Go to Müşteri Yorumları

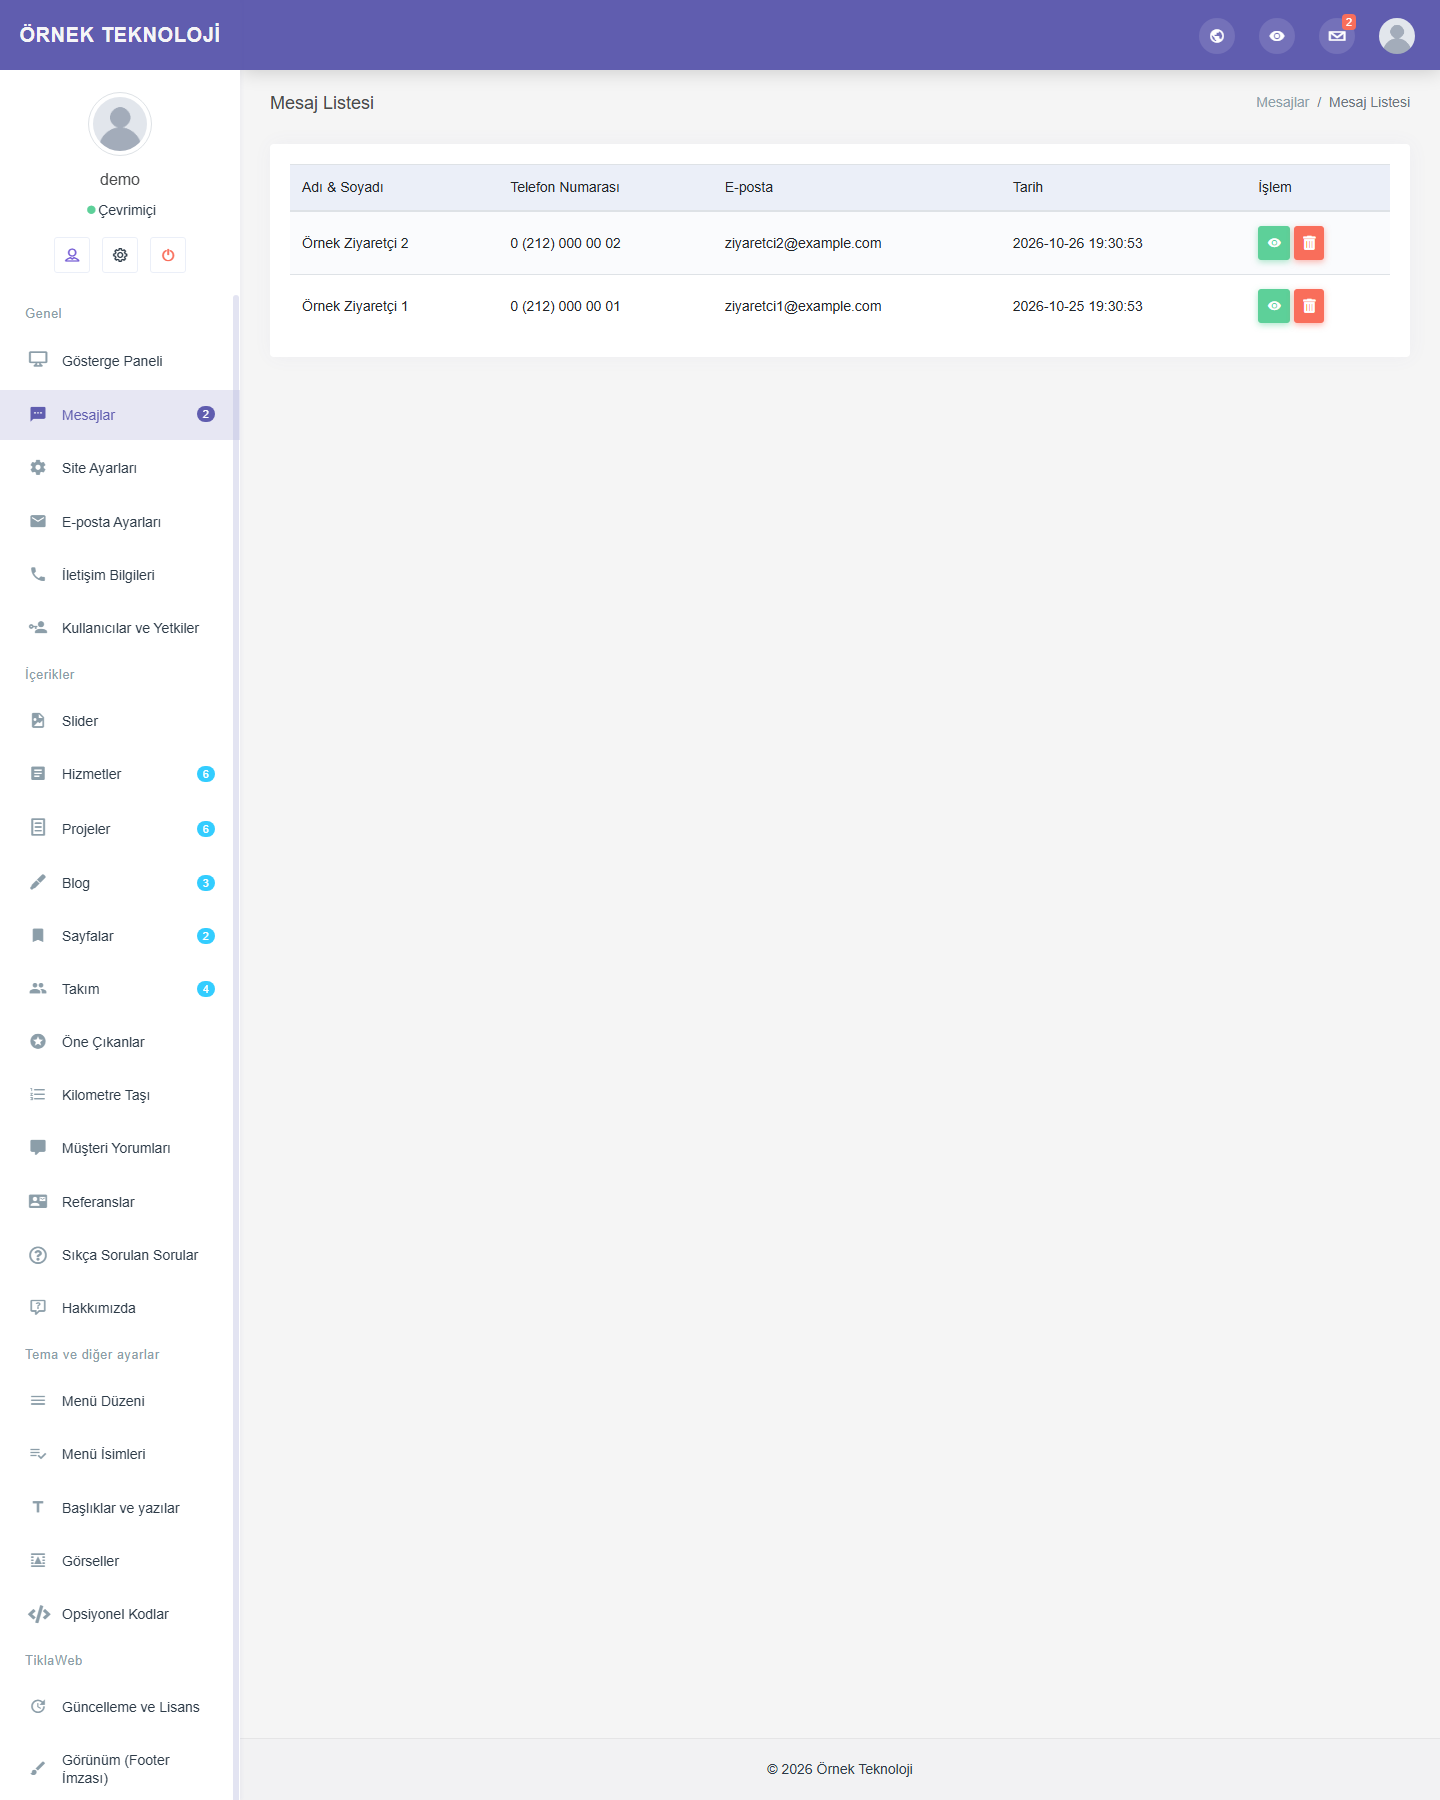coord(120,1148)
